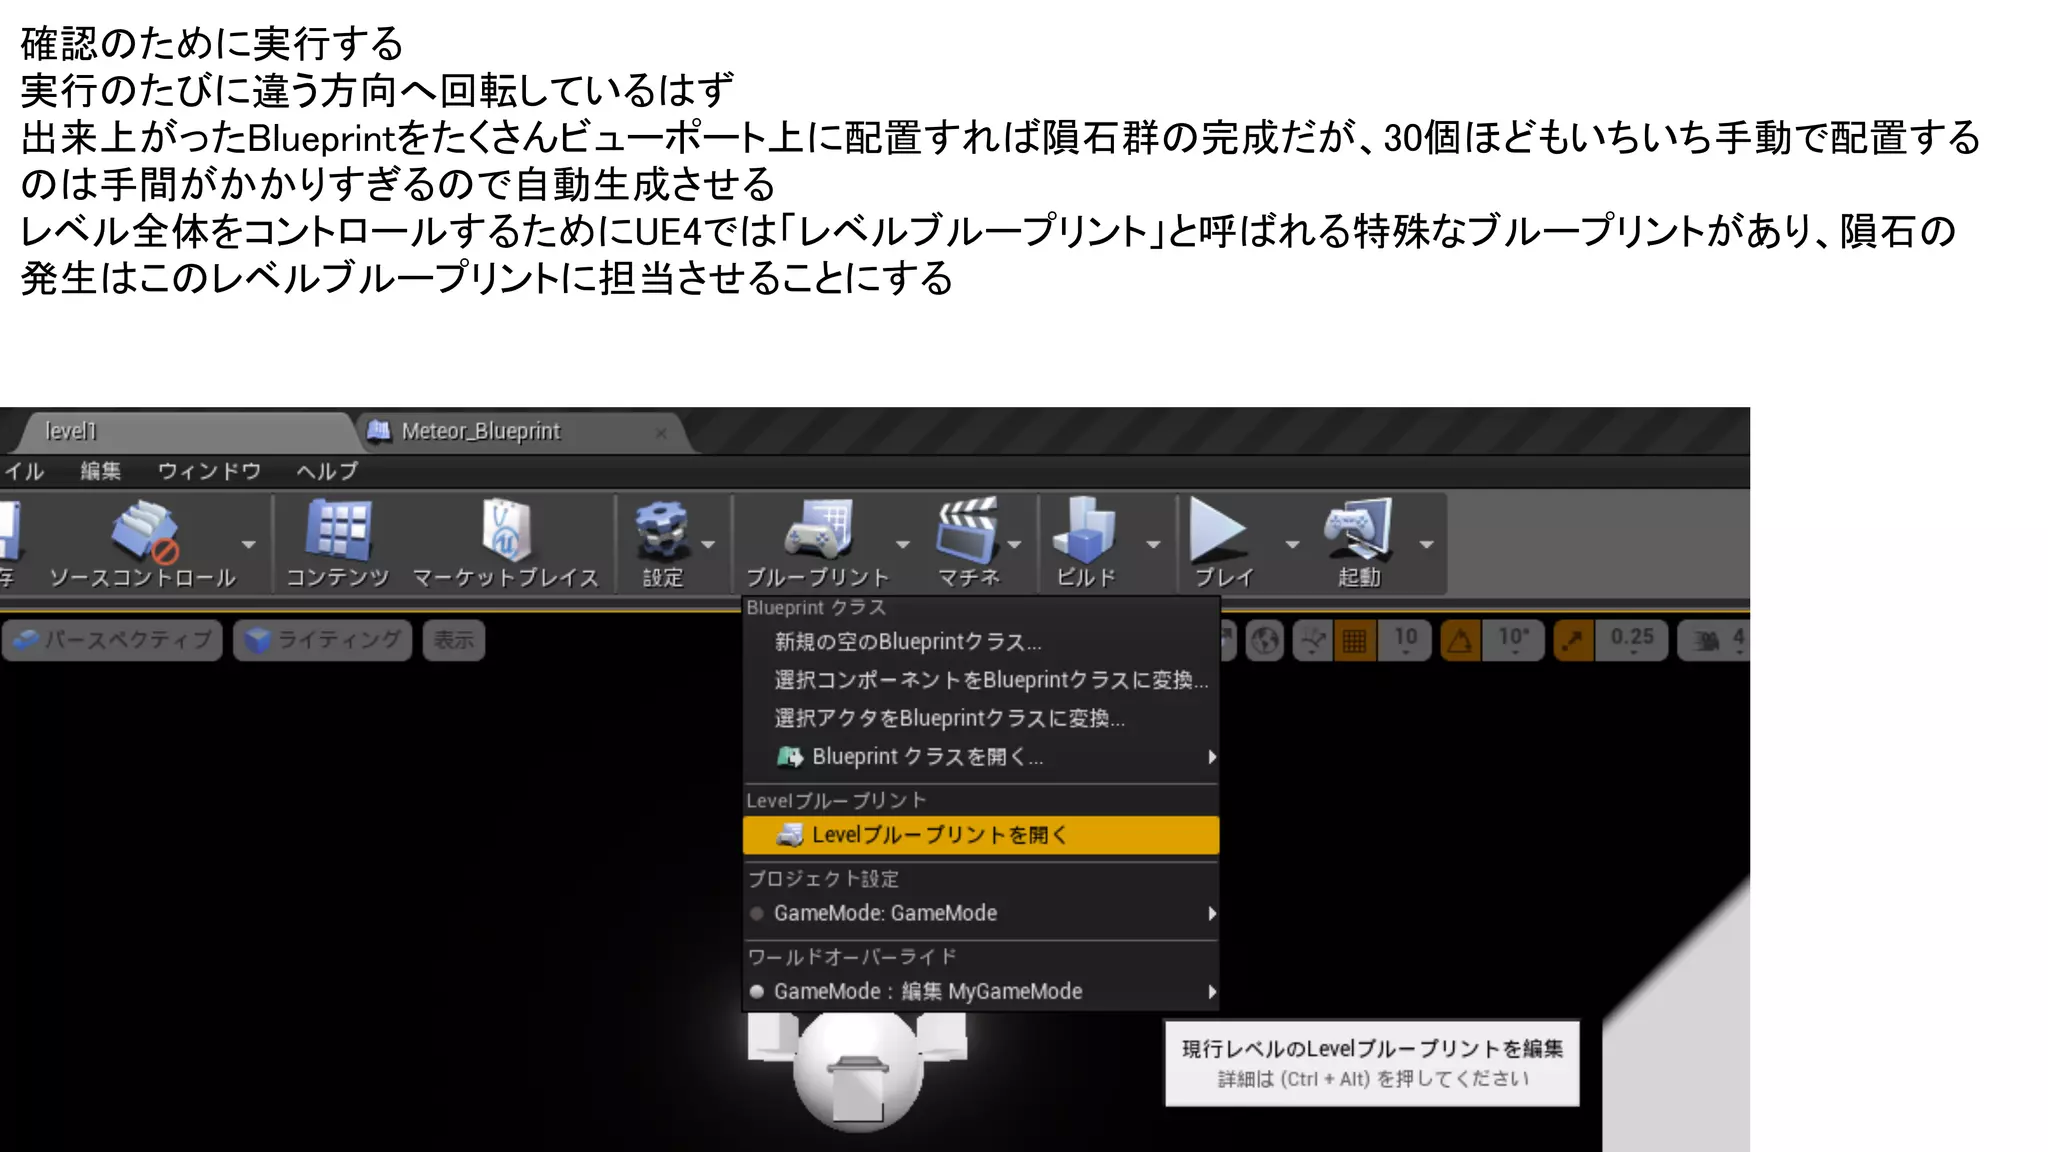Open rotation snap value 10° dropdown
2048x1152 pixels.
pos(1513,640)
